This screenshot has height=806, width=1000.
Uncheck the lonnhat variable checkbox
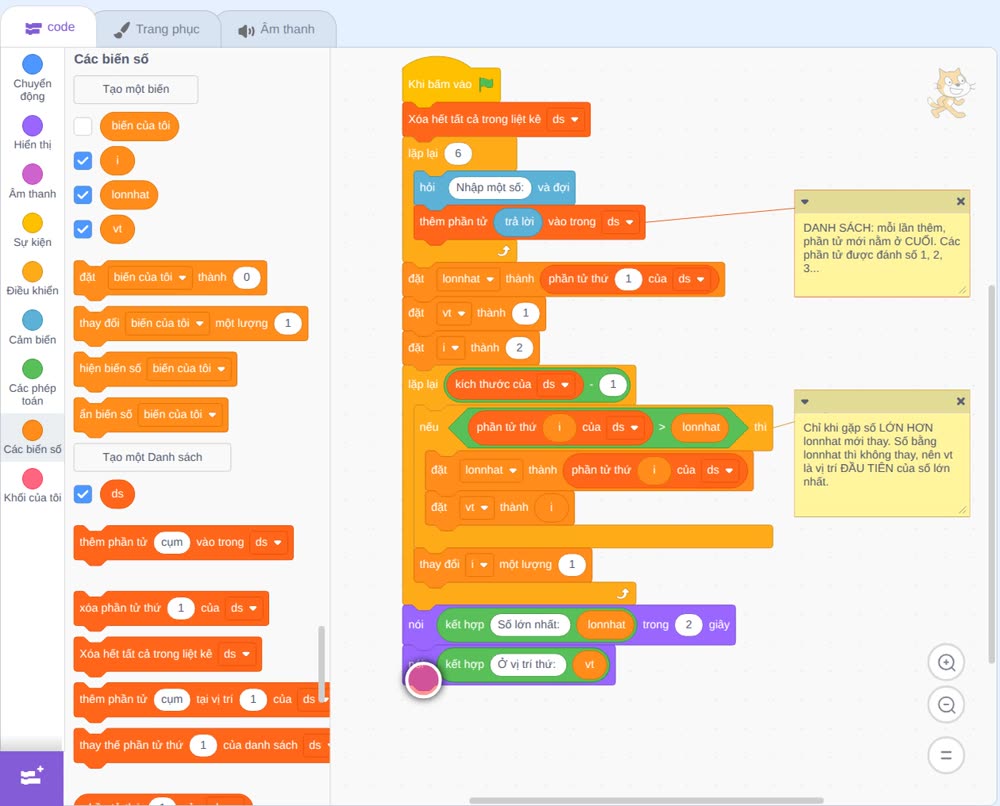tap(83, 194)
